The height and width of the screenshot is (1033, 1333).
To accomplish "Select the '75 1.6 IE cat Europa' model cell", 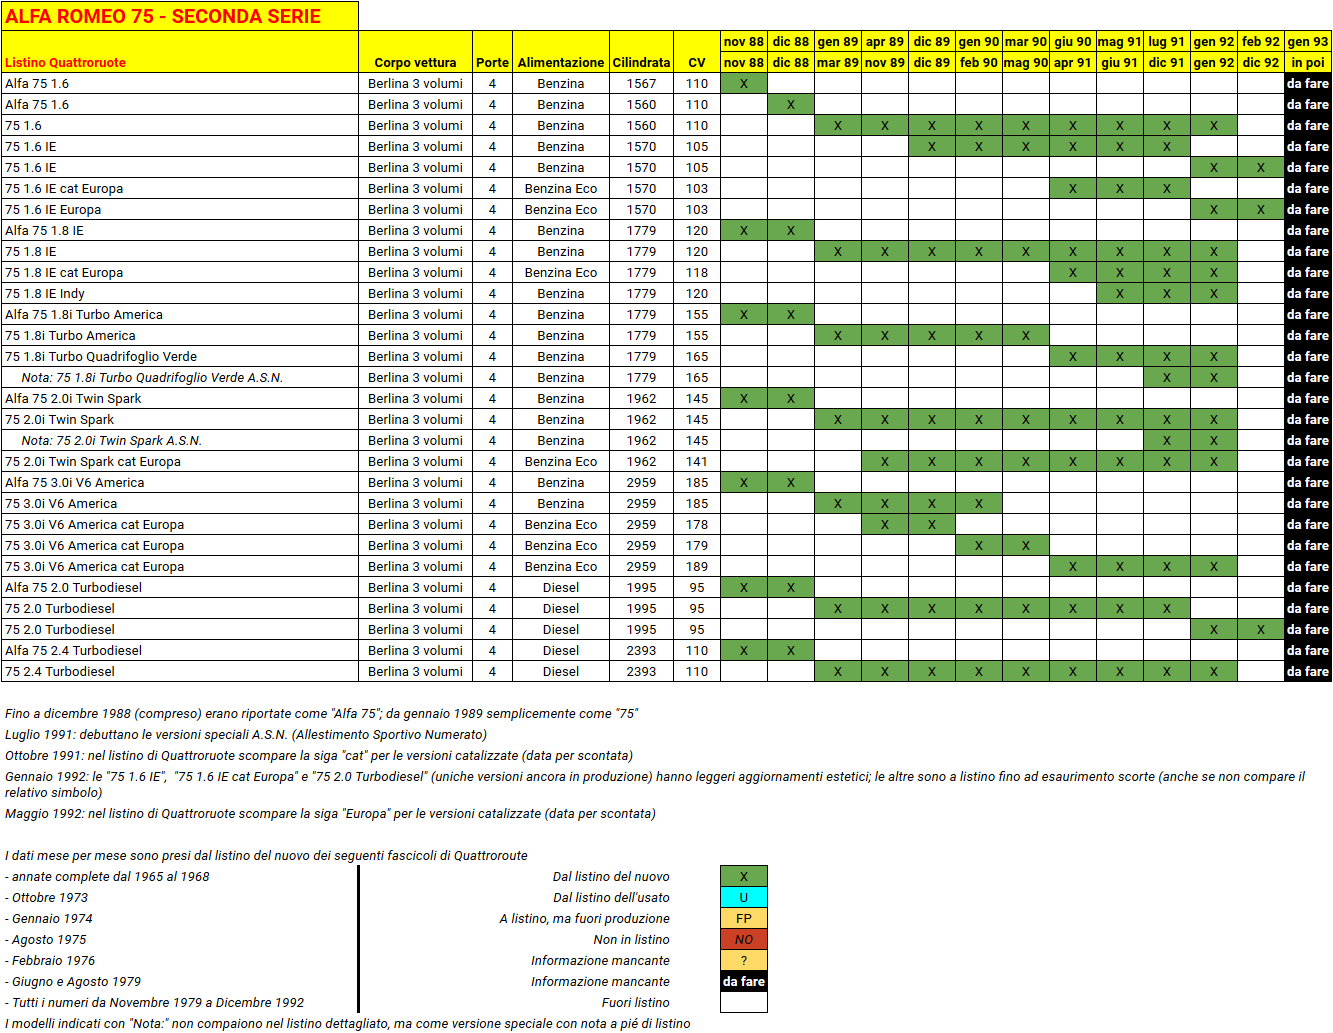I will (x=180, y=188).
